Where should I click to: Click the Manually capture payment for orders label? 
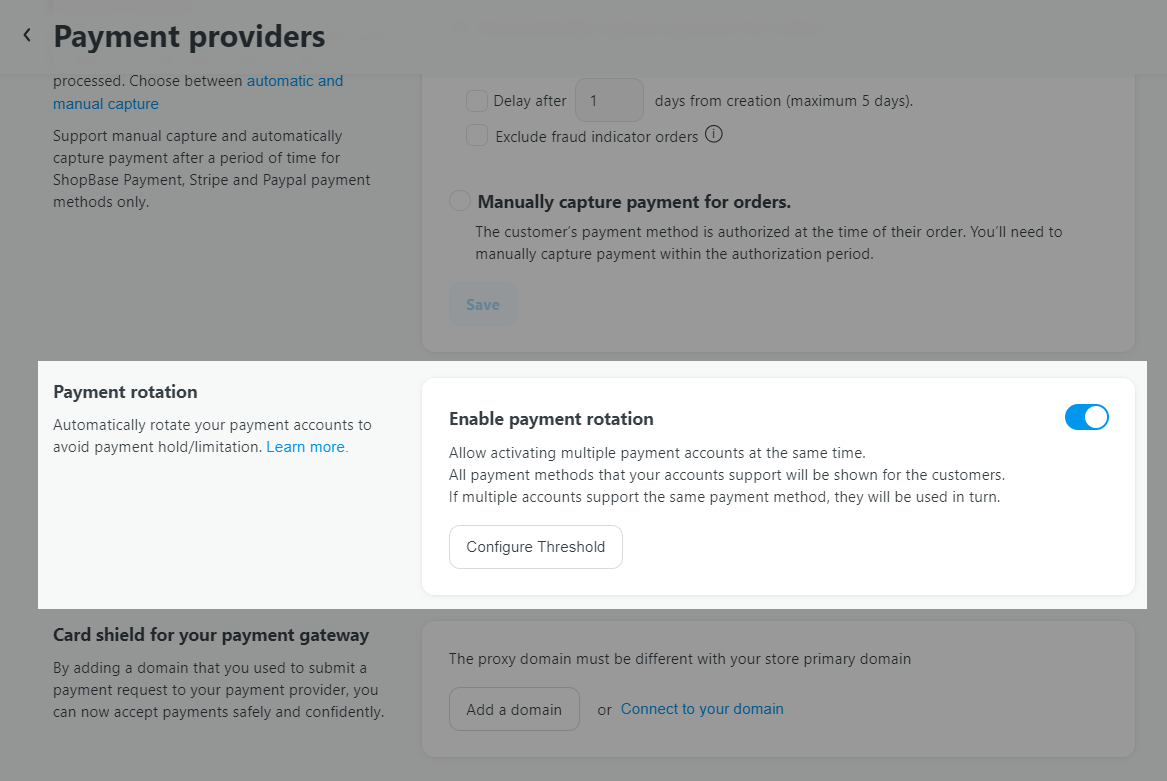(x=634, y=202)
